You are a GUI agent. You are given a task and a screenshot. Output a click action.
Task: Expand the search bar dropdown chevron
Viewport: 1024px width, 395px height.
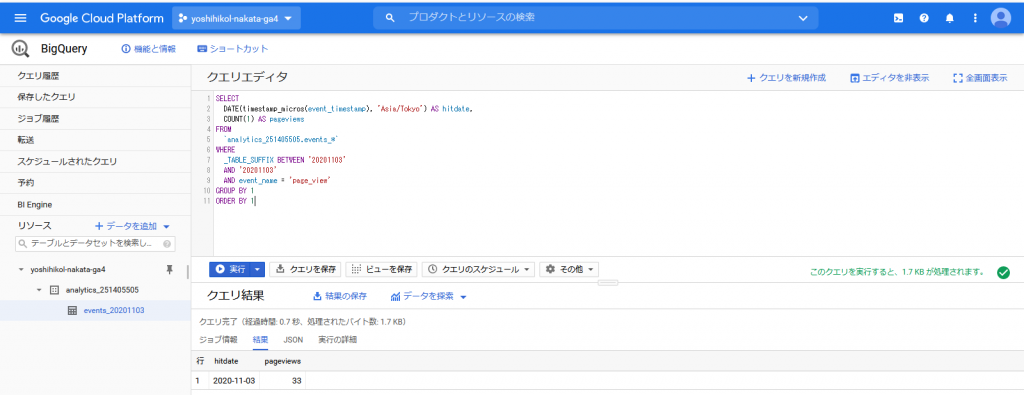click(803, 18)
